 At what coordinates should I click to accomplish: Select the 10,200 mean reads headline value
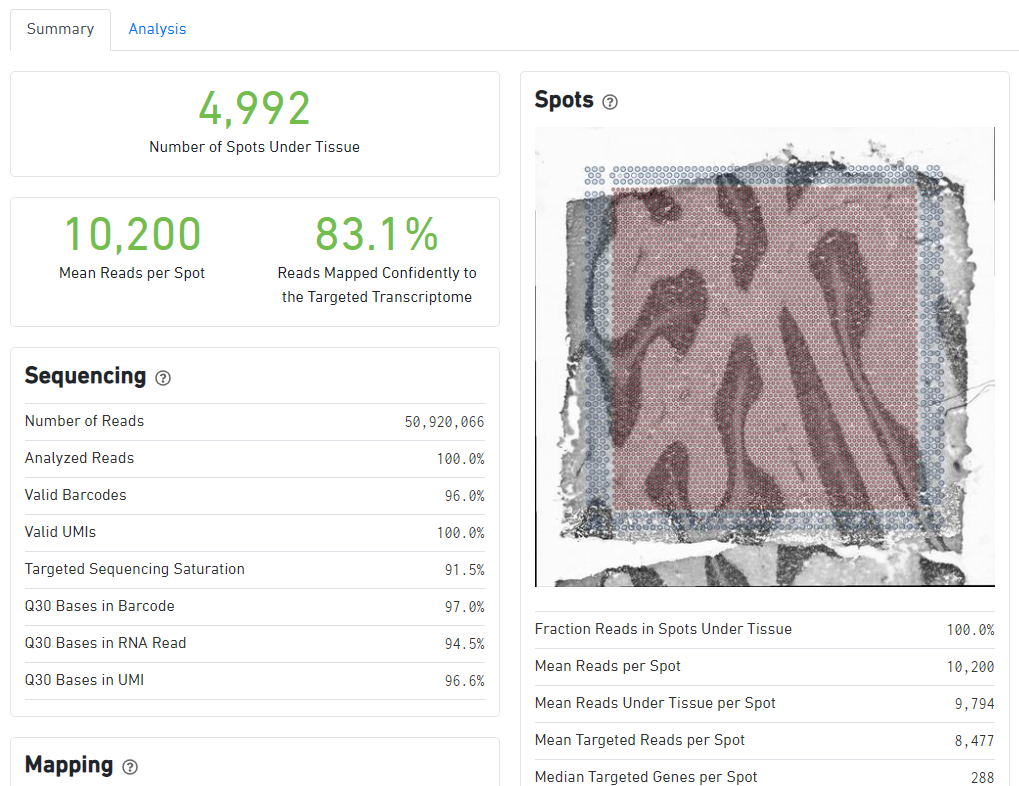tap(132, 234)
